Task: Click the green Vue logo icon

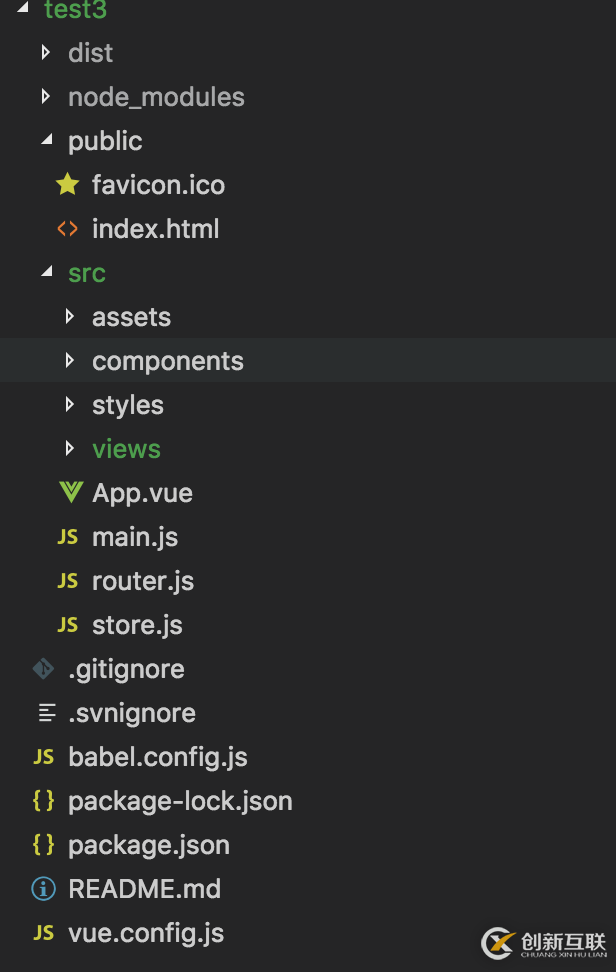Action: (x=70, y=493)
